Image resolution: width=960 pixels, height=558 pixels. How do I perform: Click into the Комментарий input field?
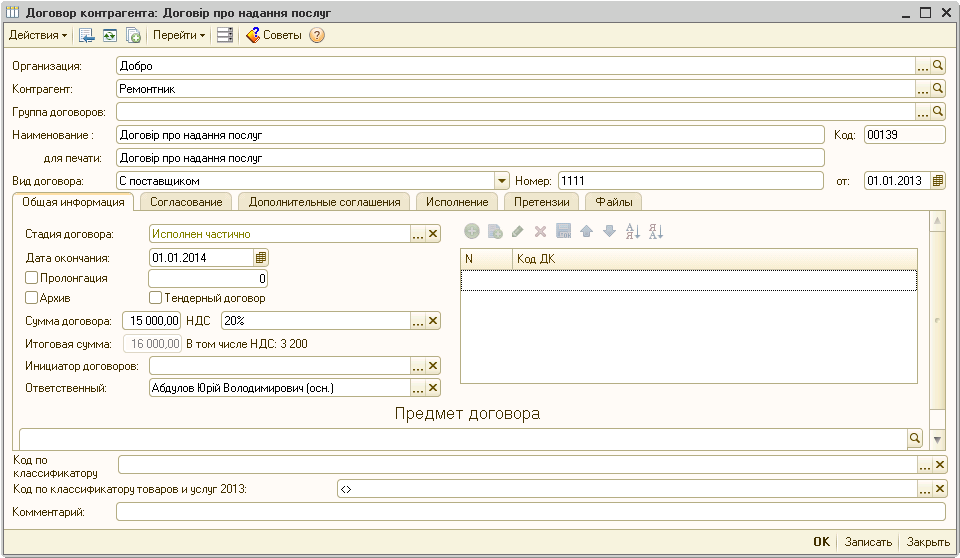point(530,512)
